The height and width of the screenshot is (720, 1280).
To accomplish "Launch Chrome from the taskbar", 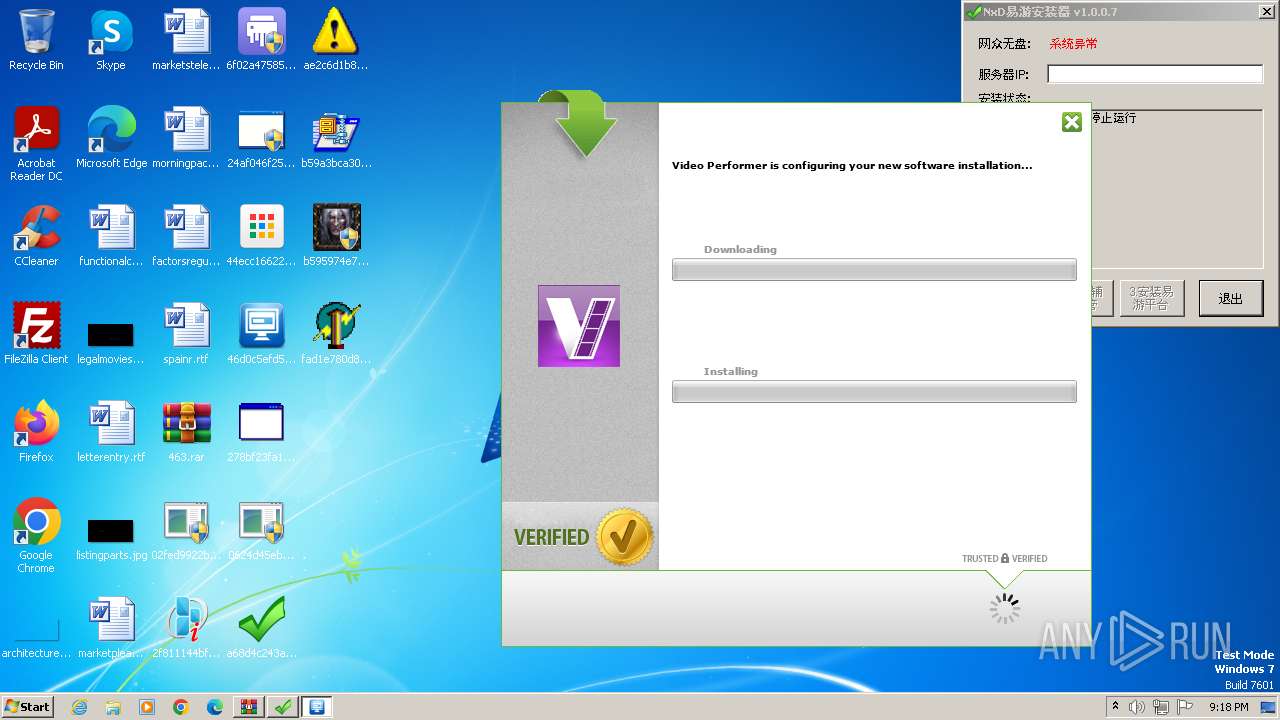I will point(181,707).
